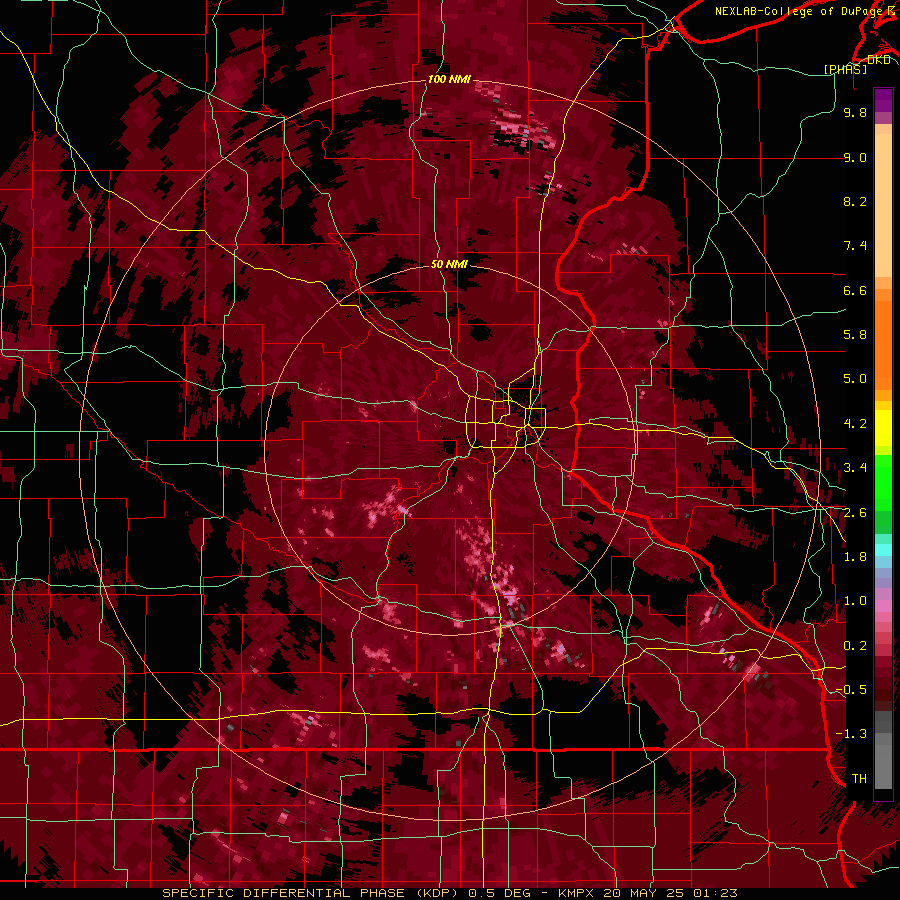Click the '50 NMI' range ring label
The height and width of the screenshot is (900, 900).
pos(449,264)
